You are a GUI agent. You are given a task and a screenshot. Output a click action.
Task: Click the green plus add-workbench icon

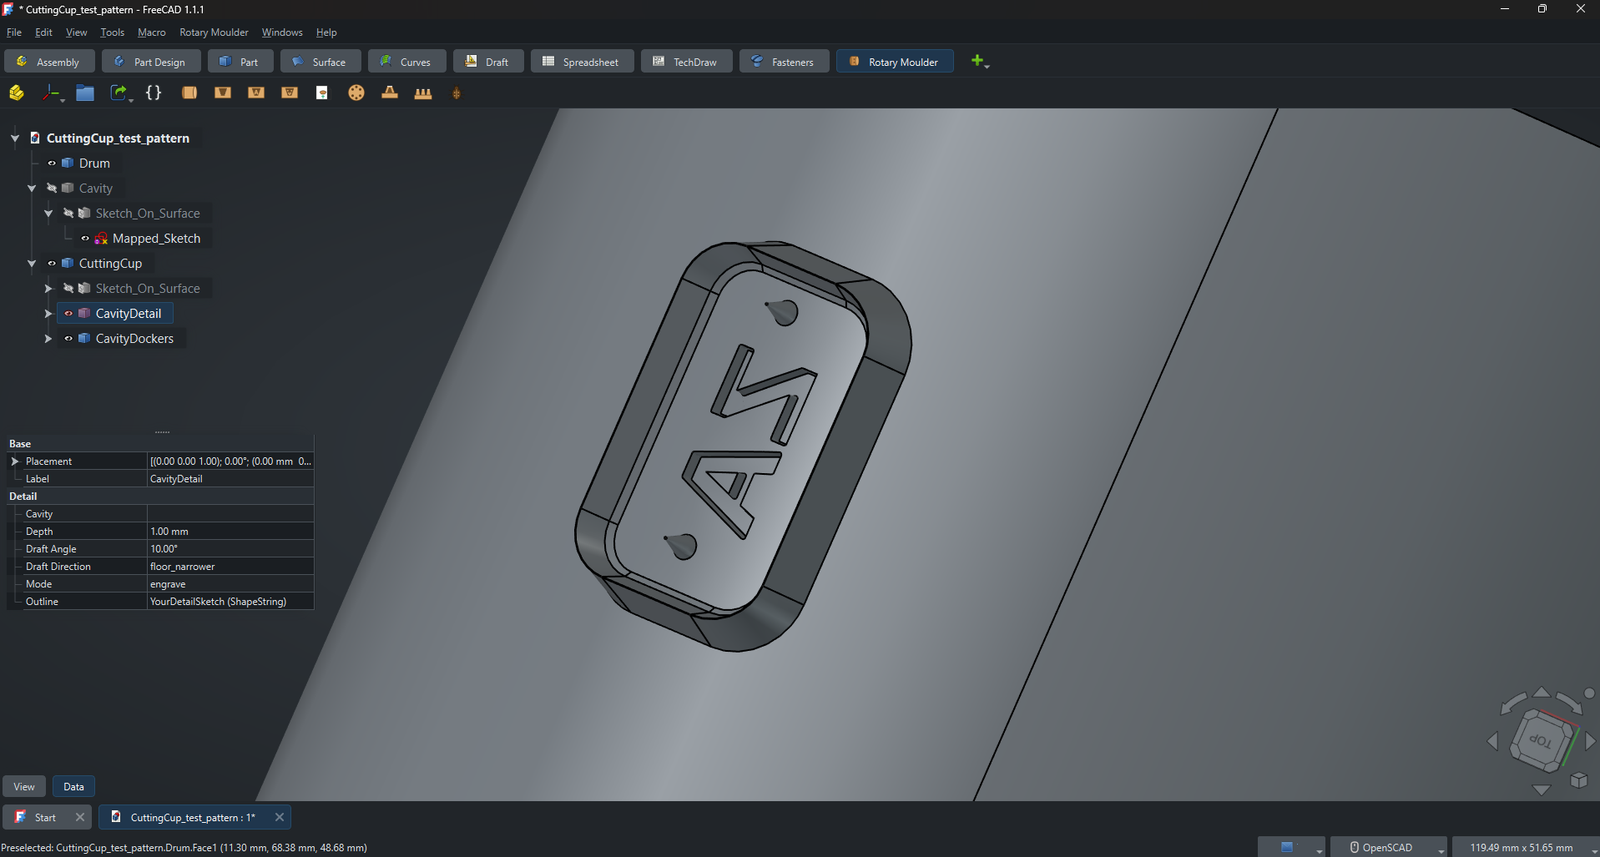pyautogui.click(x=978, y=61)
